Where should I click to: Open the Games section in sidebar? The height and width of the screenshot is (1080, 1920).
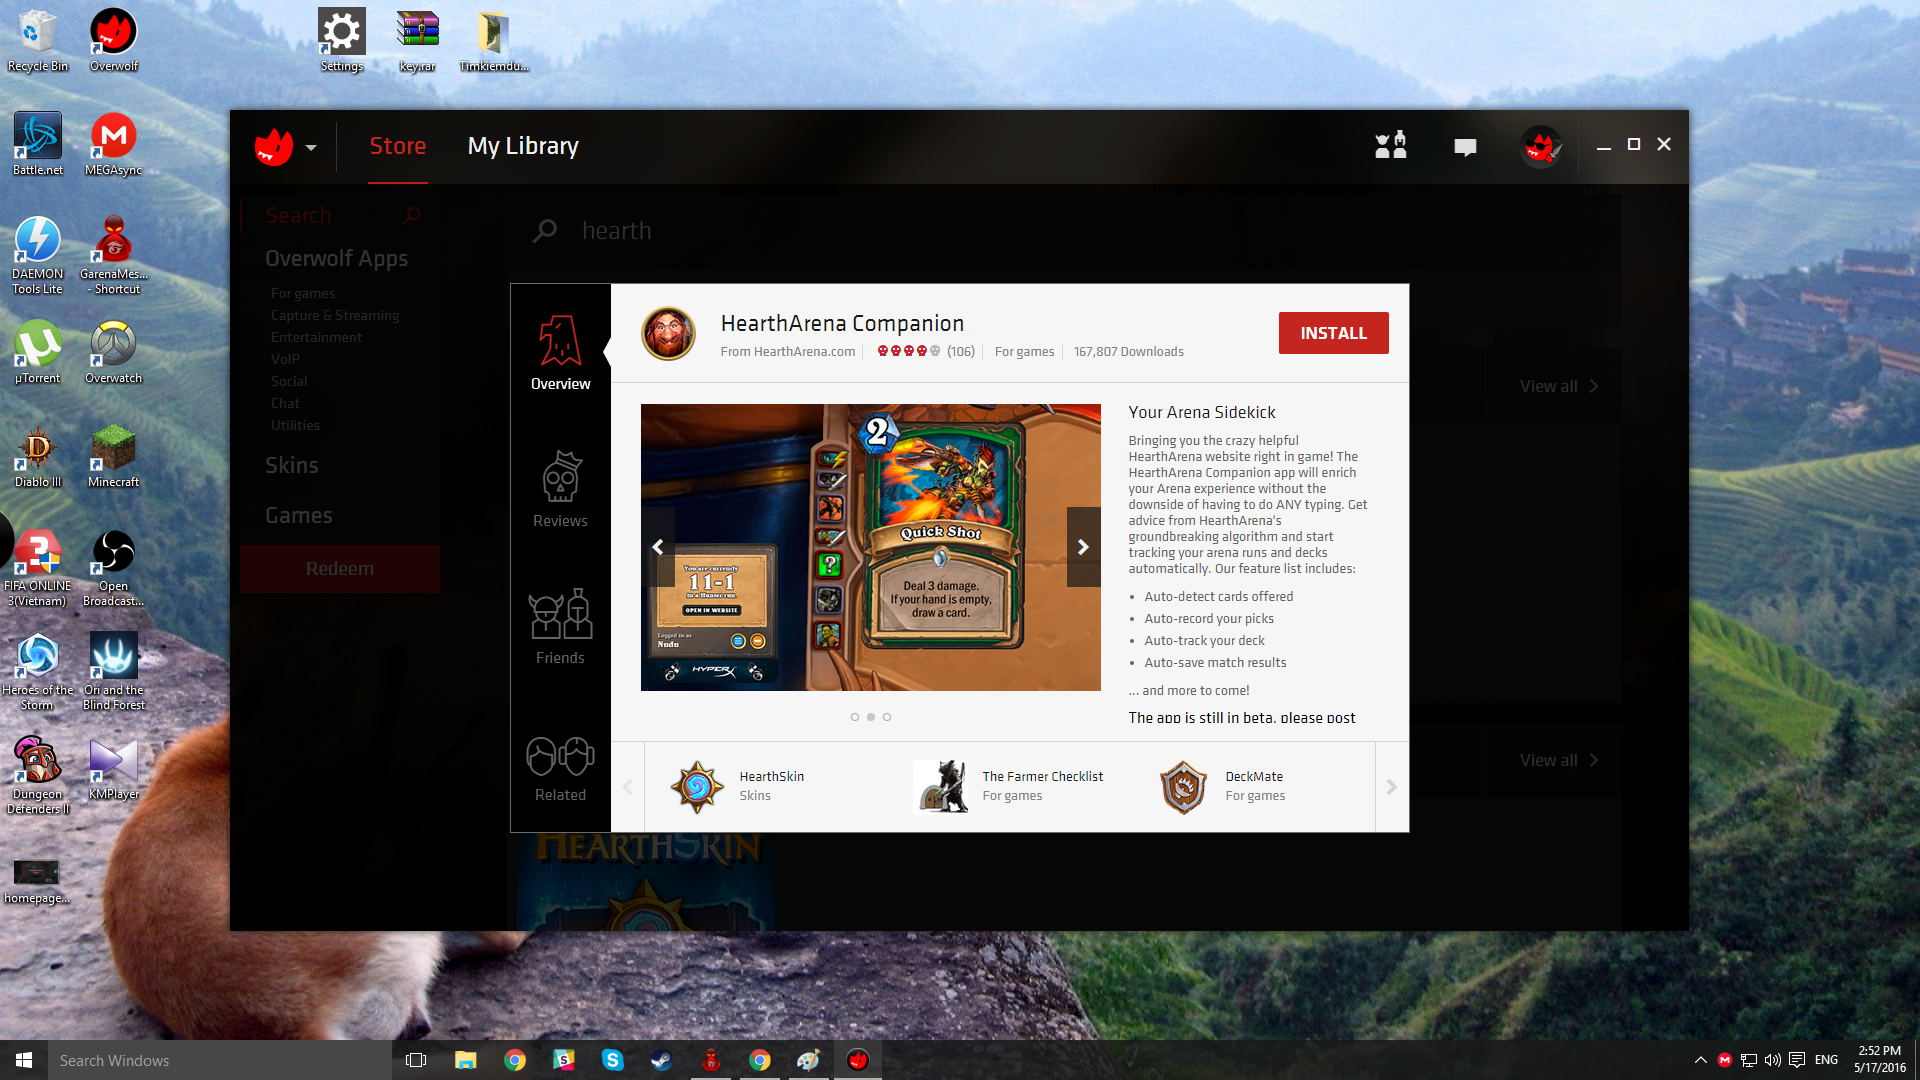[299, 515]
